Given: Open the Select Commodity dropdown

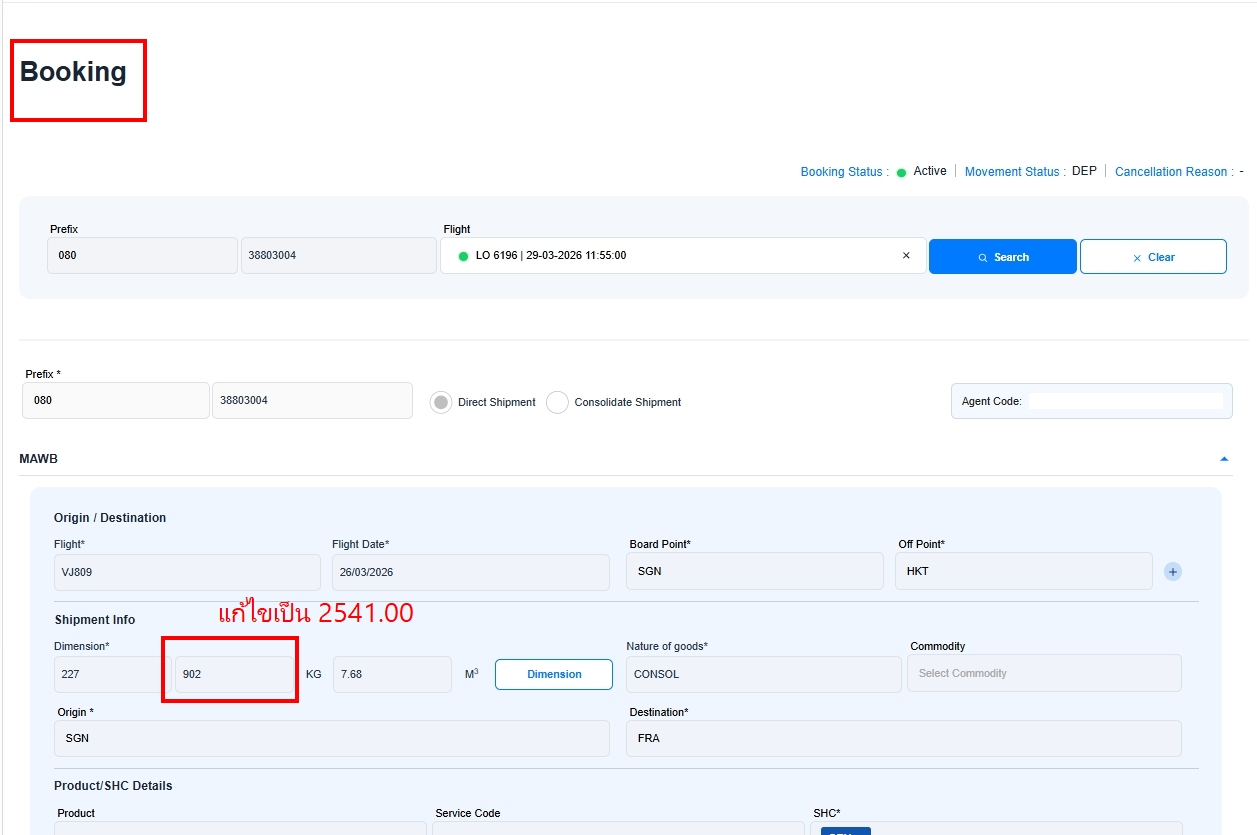Looking at the screenshot, I should coord(1043,673).
